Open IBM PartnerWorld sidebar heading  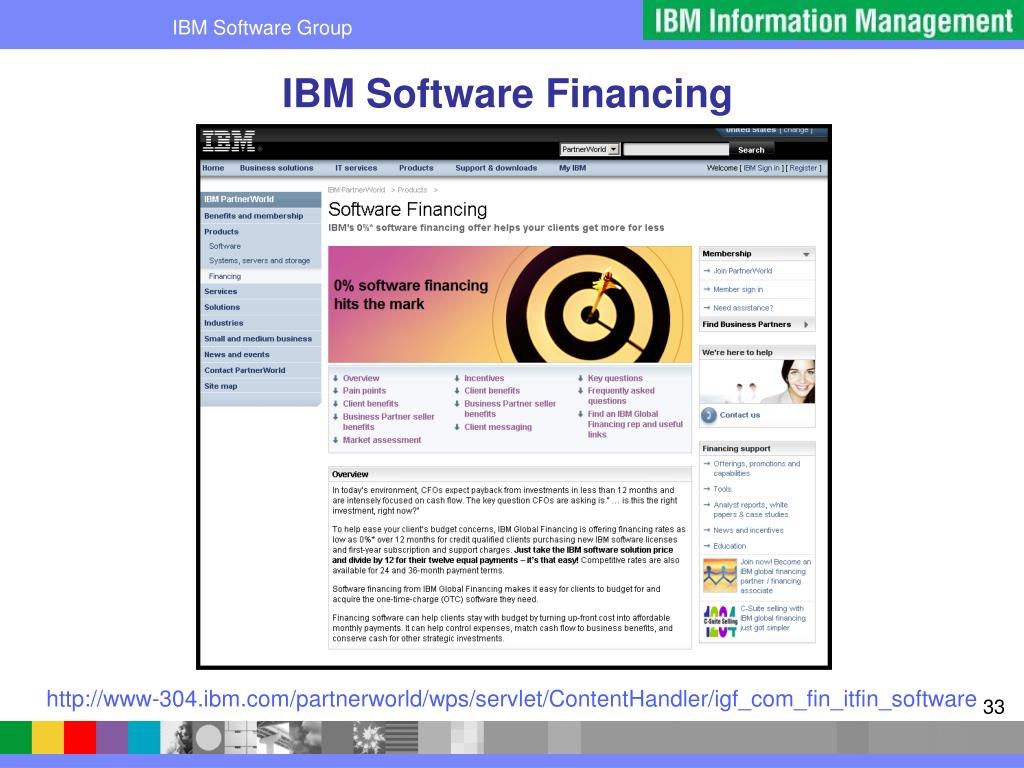tap(261, 199)
